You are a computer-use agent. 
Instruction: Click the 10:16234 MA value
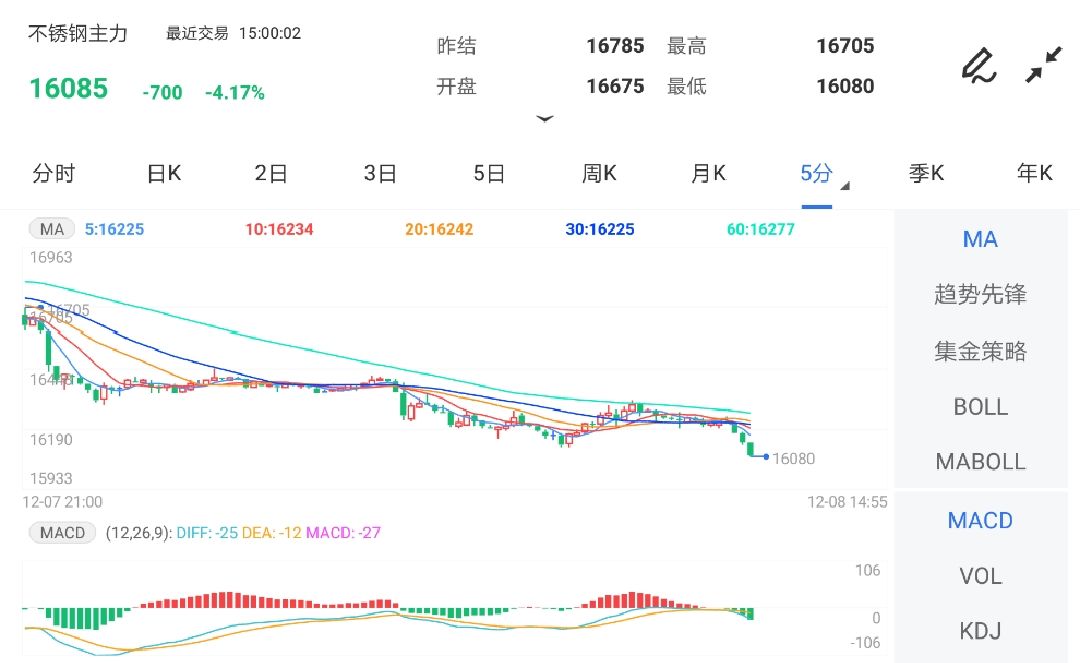[279, 229]
